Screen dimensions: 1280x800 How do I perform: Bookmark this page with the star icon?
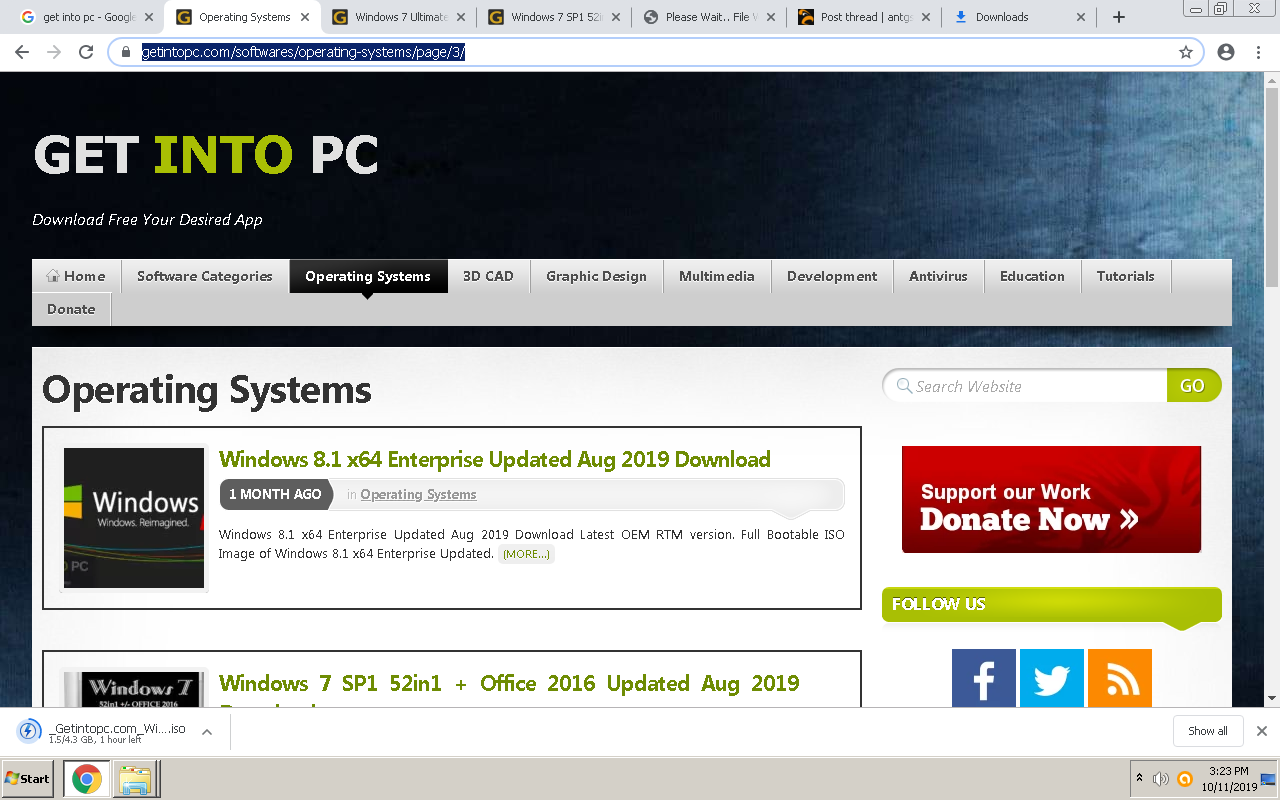pyautogui.click(x=1186, y=52)
